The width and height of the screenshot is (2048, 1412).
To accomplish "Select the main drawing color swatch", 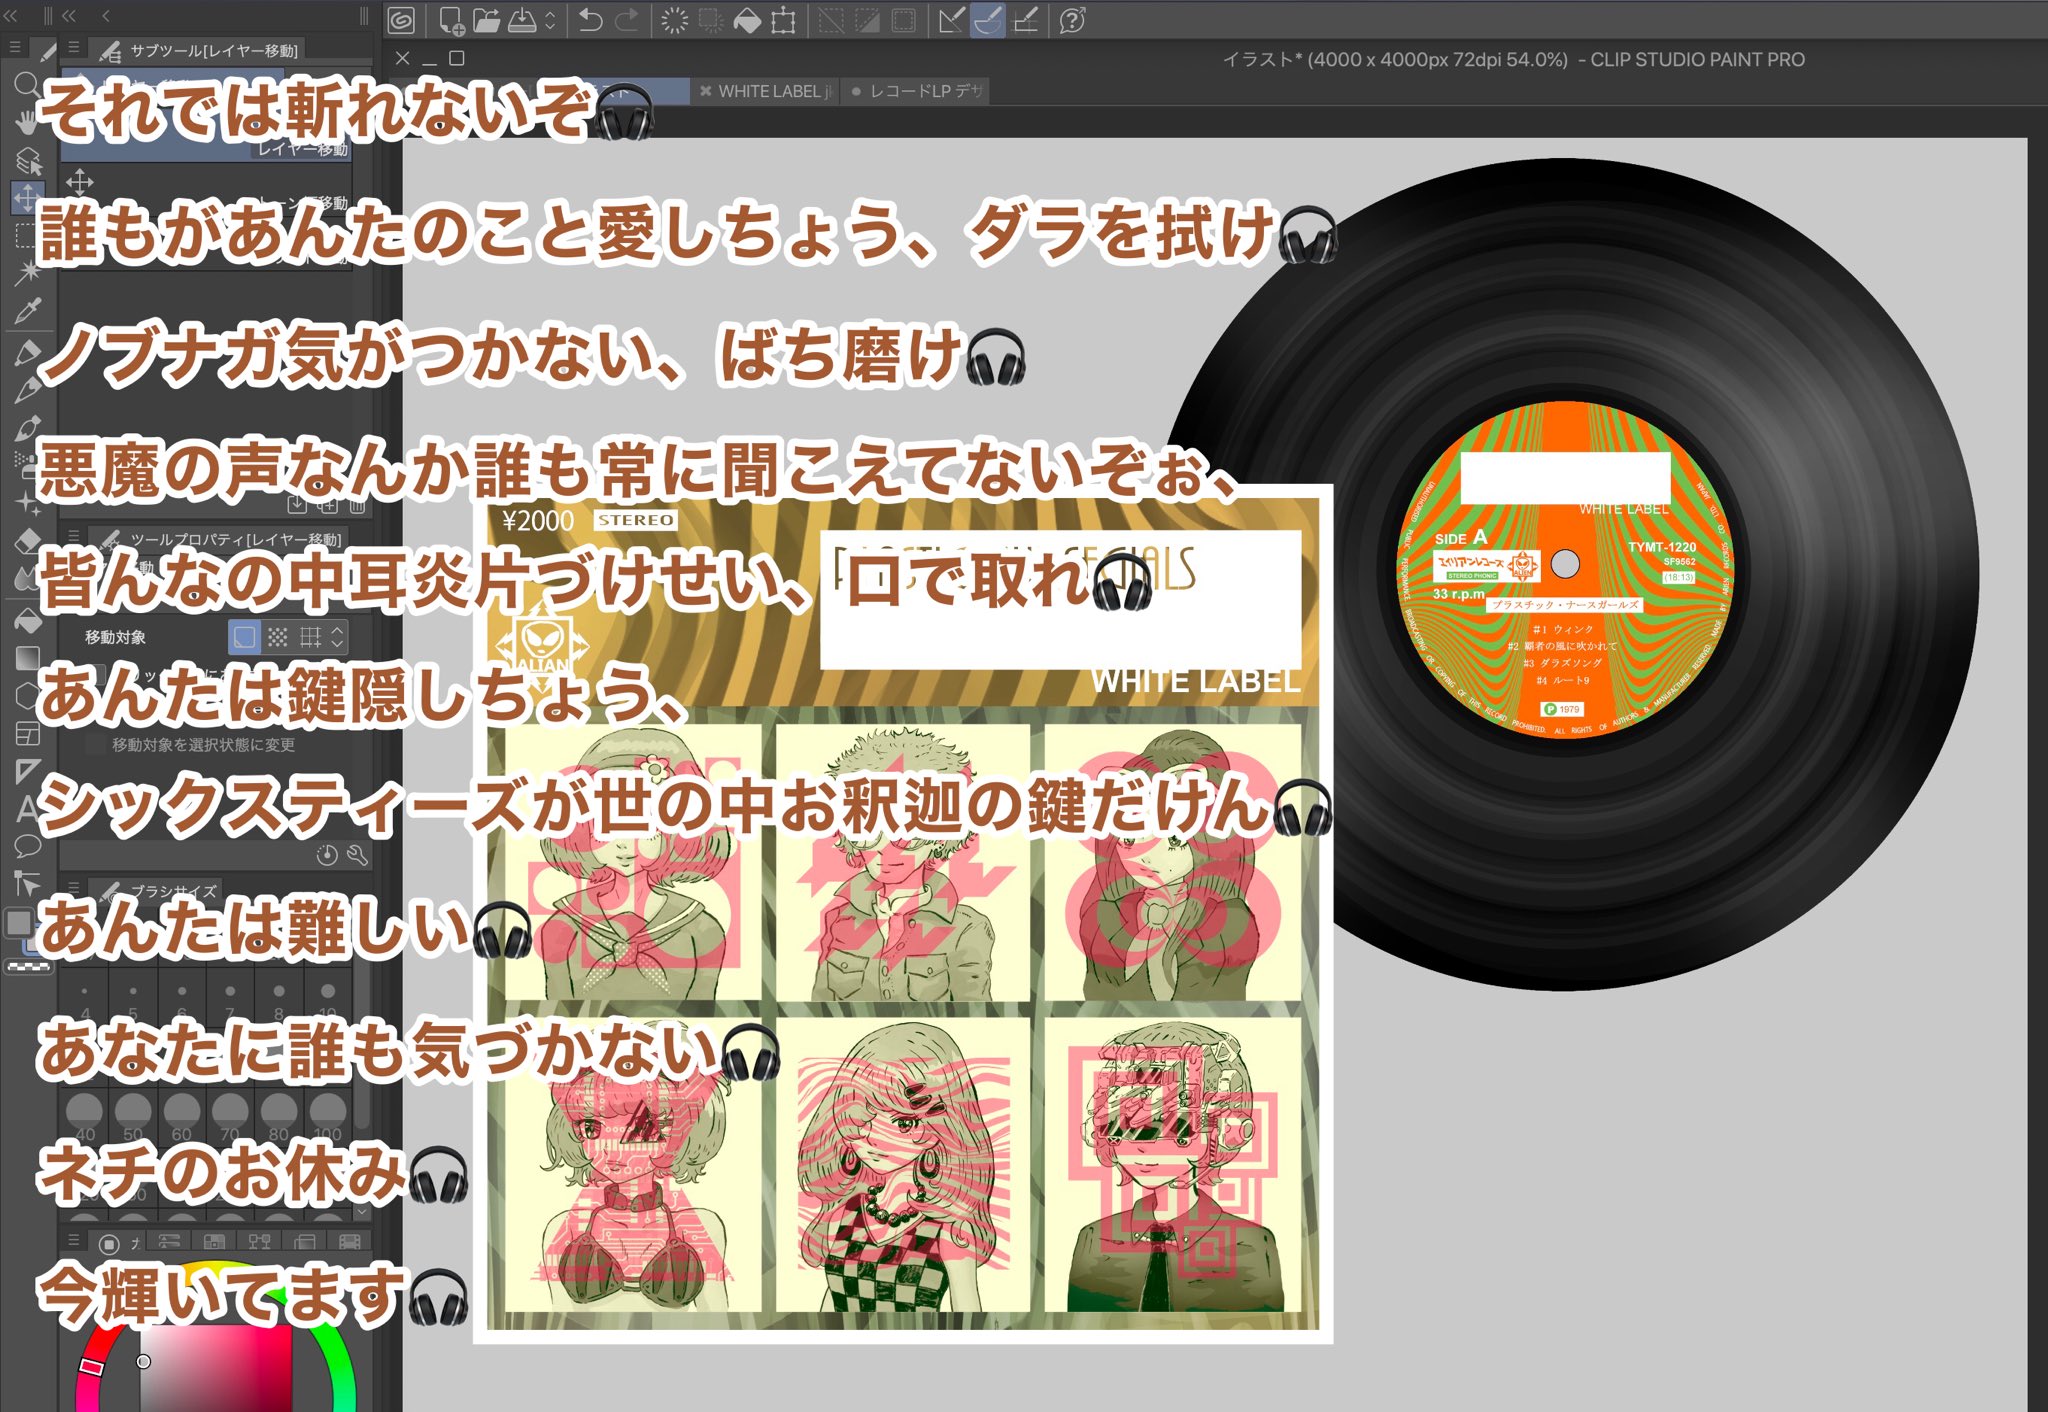I will pos(18,923).
